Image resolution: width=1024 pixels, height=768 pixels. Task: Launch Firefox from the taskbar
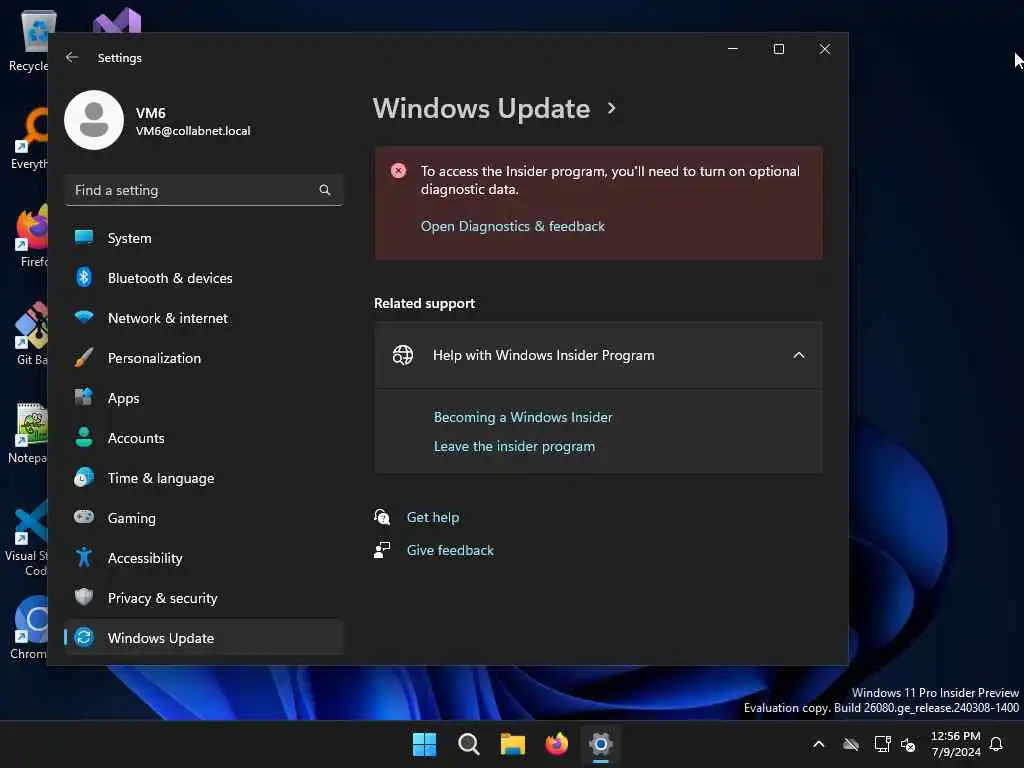pyautogui.click(x=556, y=744)
